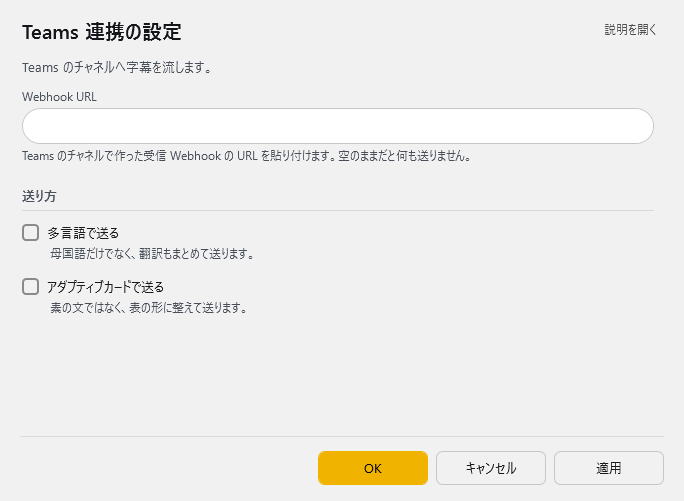Click the text Teams のチャネルへ字幕を流します。

pyautogui.click(x=117, y=68)
